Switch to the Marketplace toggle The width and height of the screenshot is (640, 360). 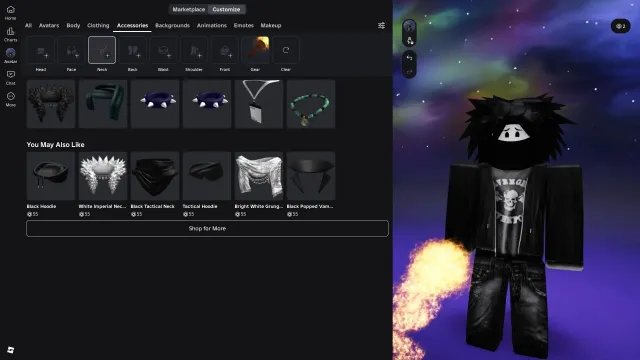coord(189,9)
